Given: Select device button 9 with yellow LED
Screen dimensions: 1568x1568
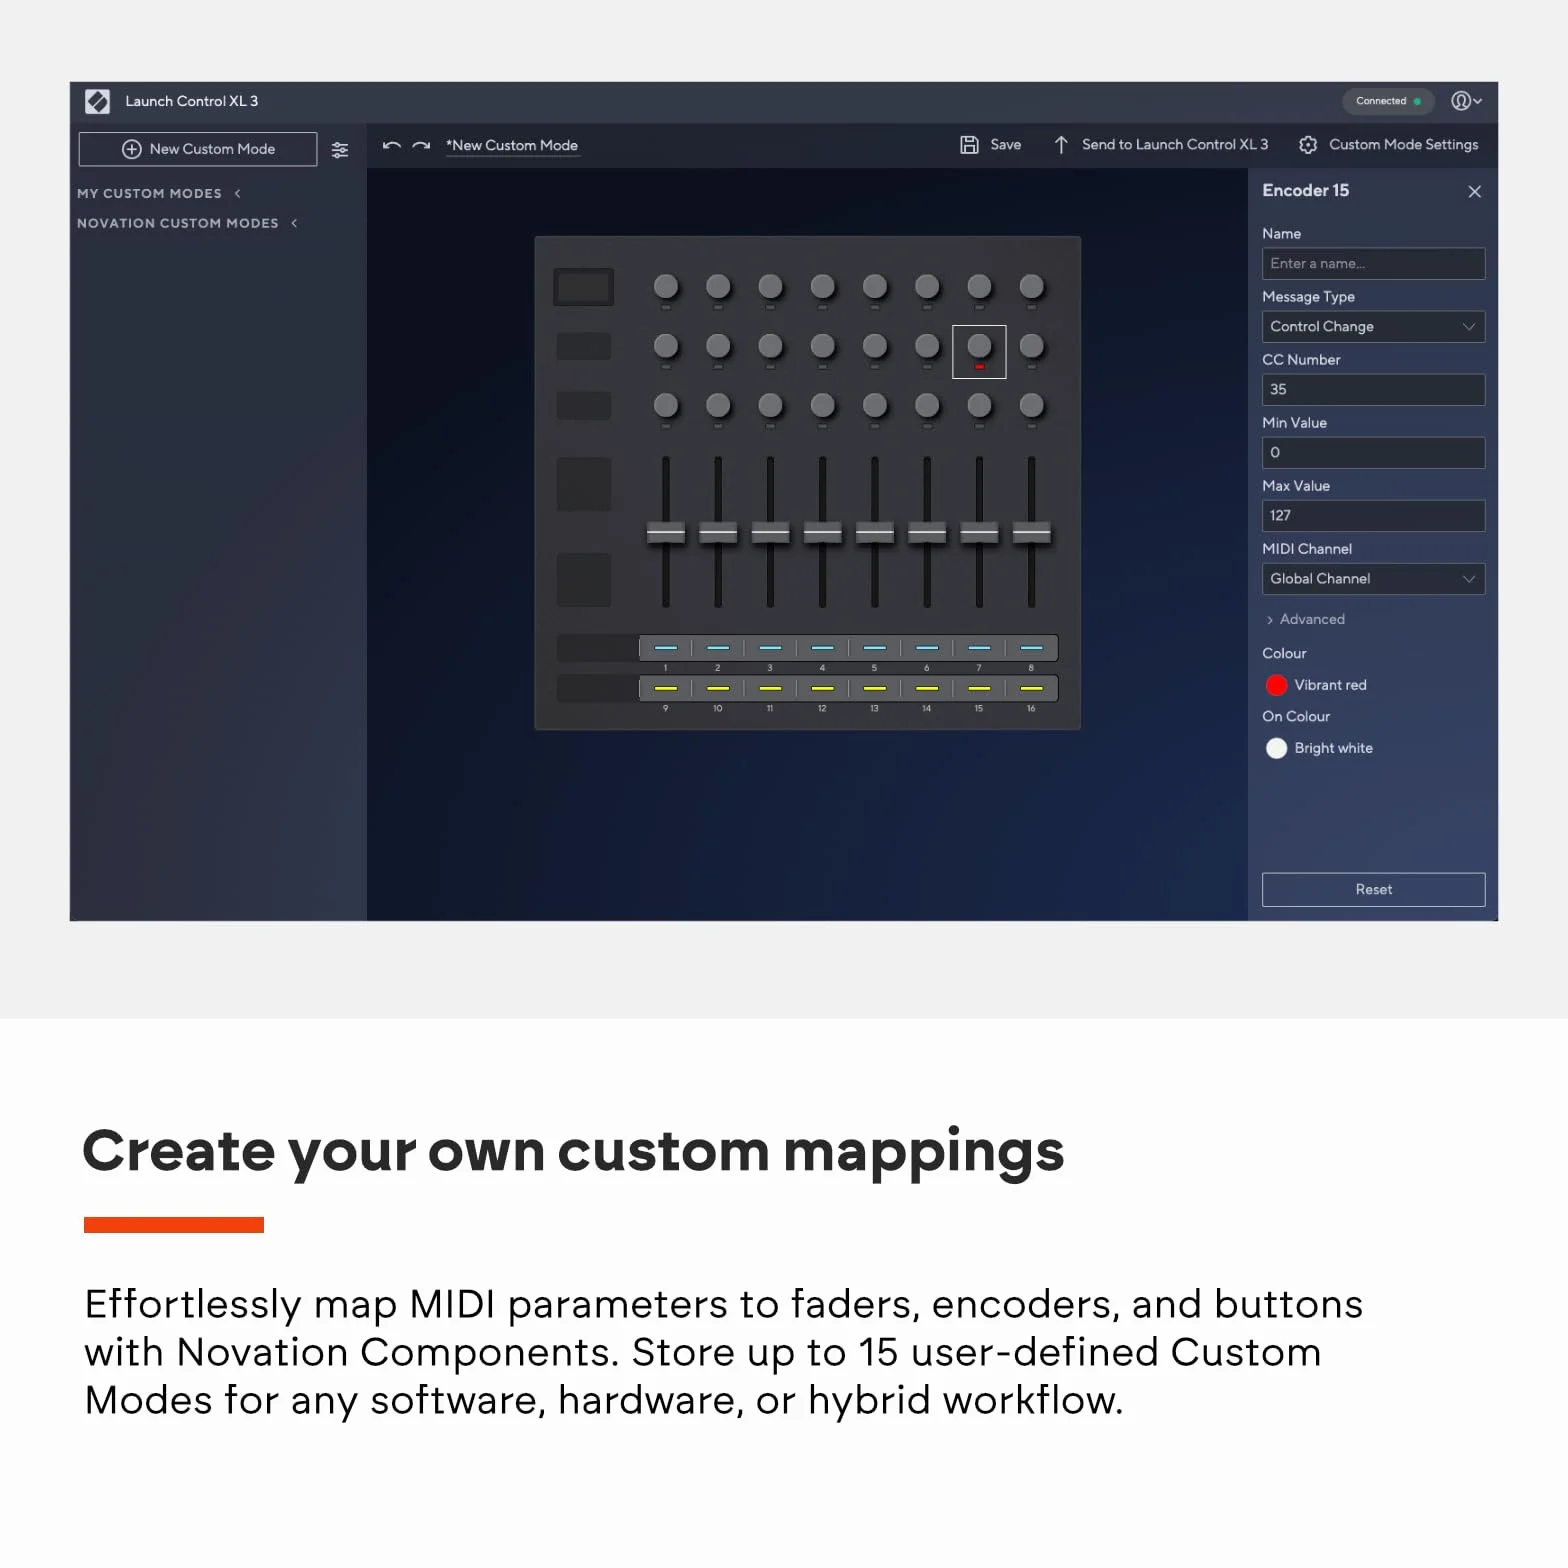Looking at the screenshot, I should [x=666, y=688].
